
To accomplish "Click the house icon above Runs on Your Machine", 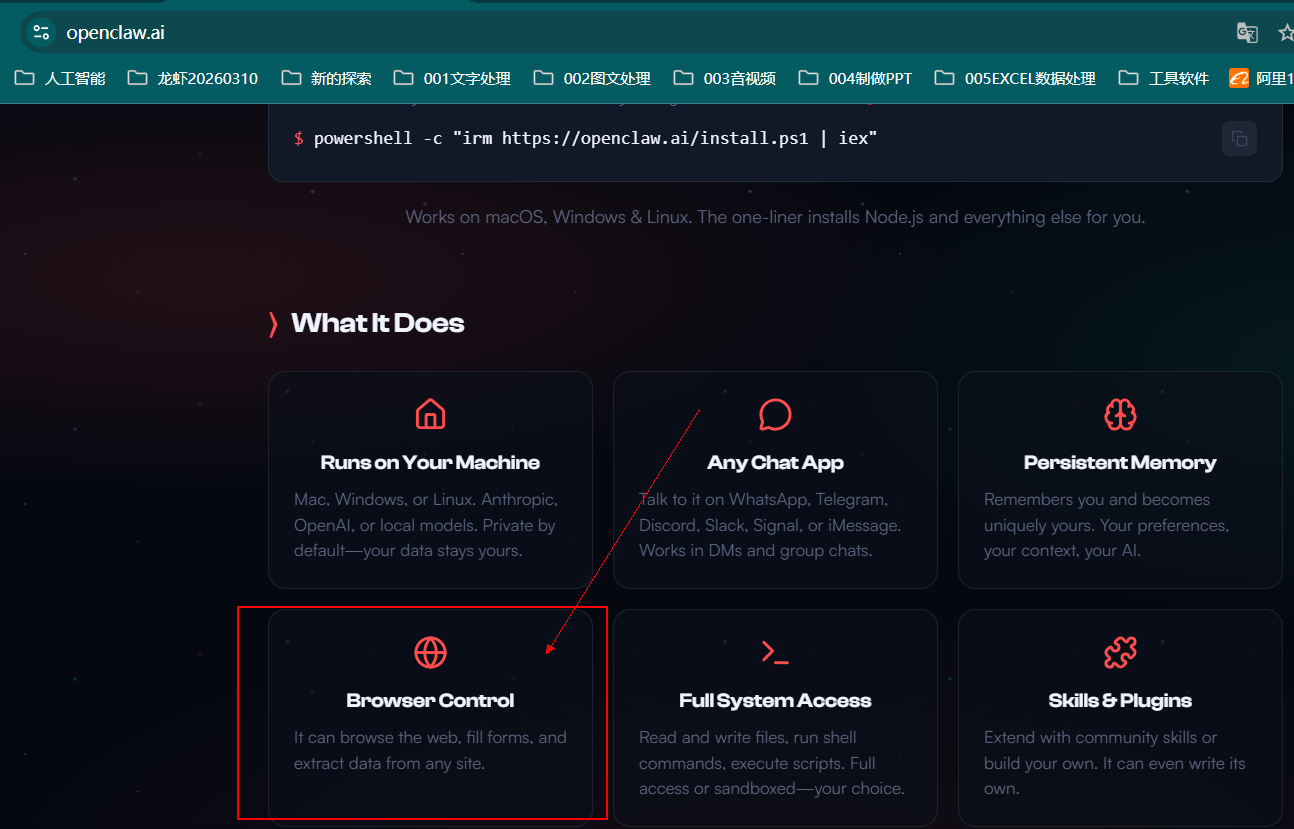I will point(430,413).
